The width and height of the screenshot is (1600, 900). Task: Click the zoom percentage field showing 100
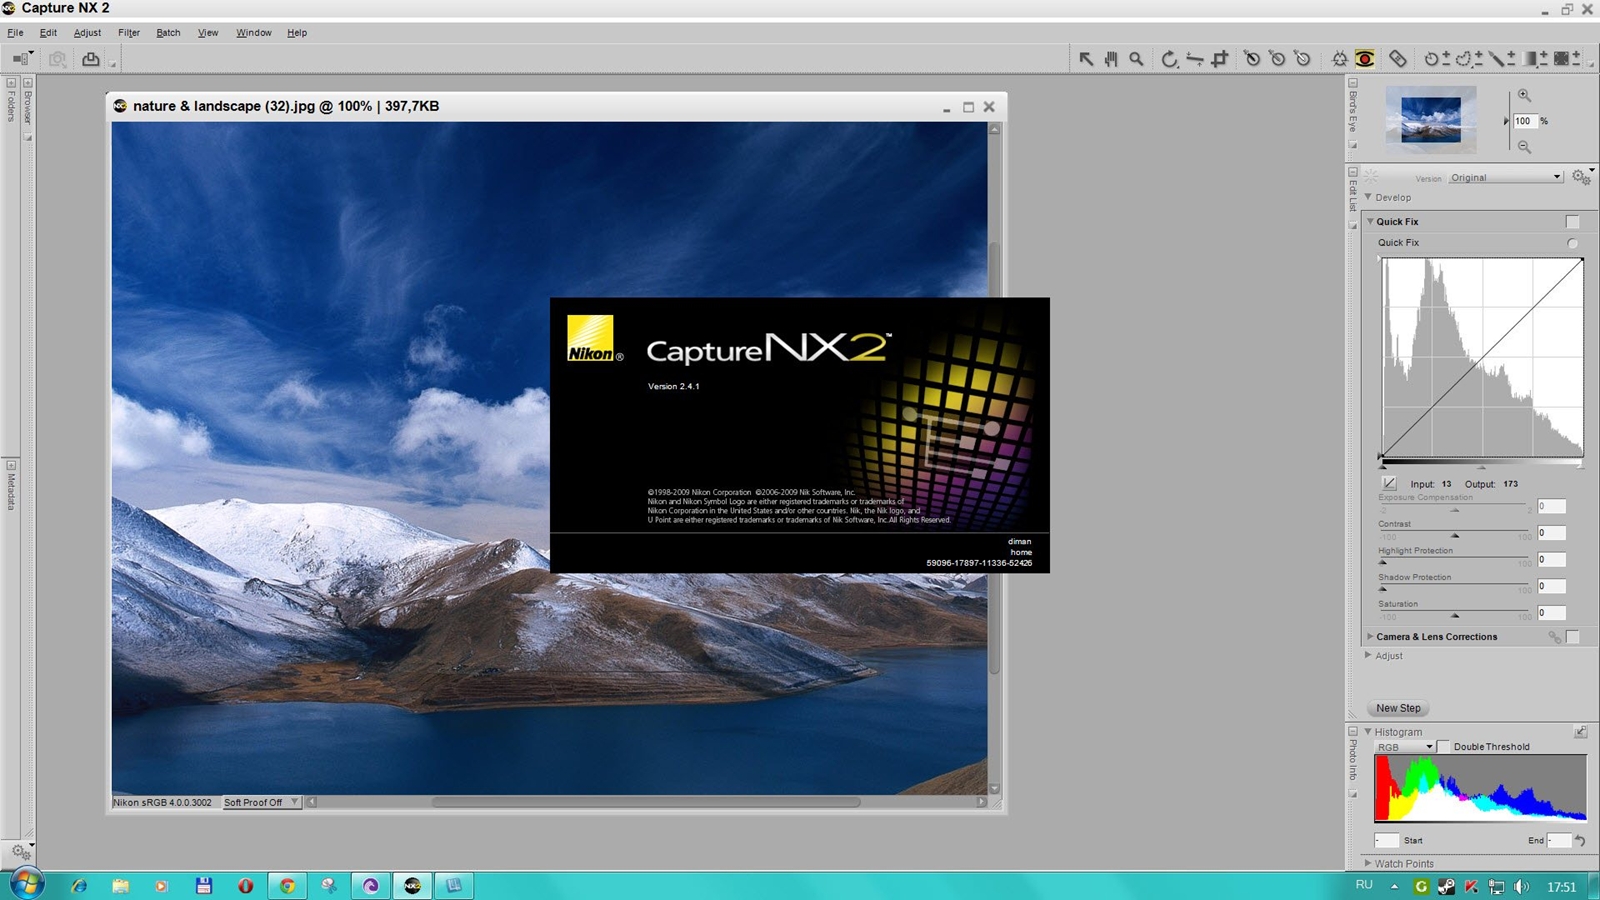(x=1524, y=121)
